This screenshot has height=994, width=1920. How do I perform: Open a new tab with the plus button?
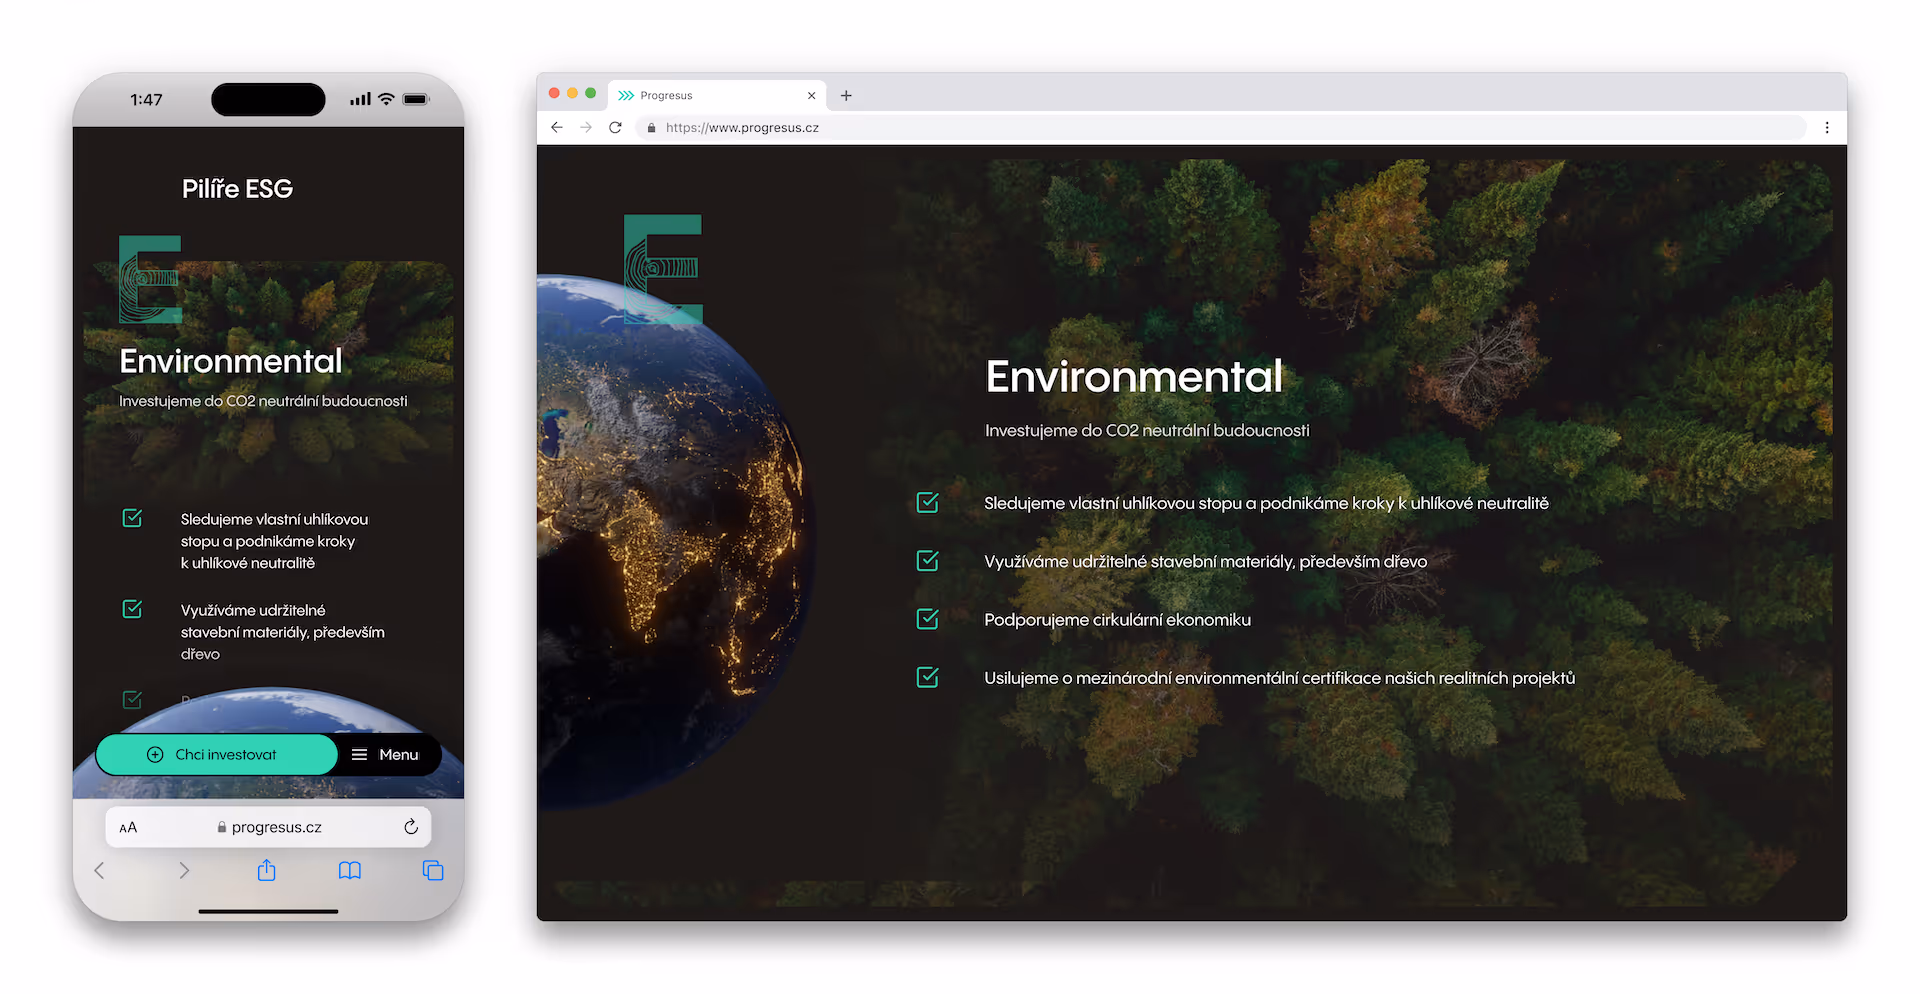coord(846,95)
